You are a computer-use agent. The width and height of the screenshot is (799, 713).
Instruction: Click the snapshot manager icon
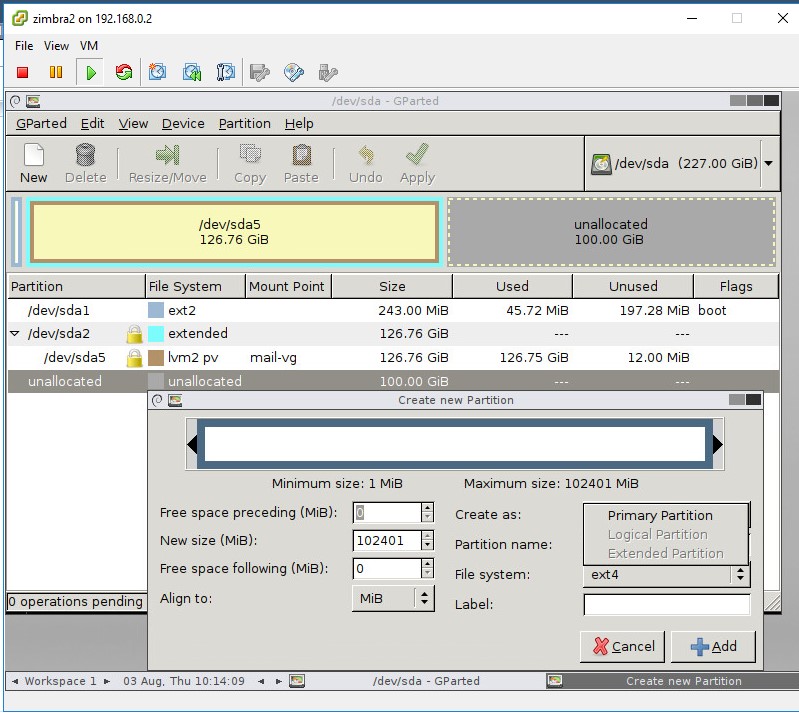pyautogui.click(x=225, y=72)
